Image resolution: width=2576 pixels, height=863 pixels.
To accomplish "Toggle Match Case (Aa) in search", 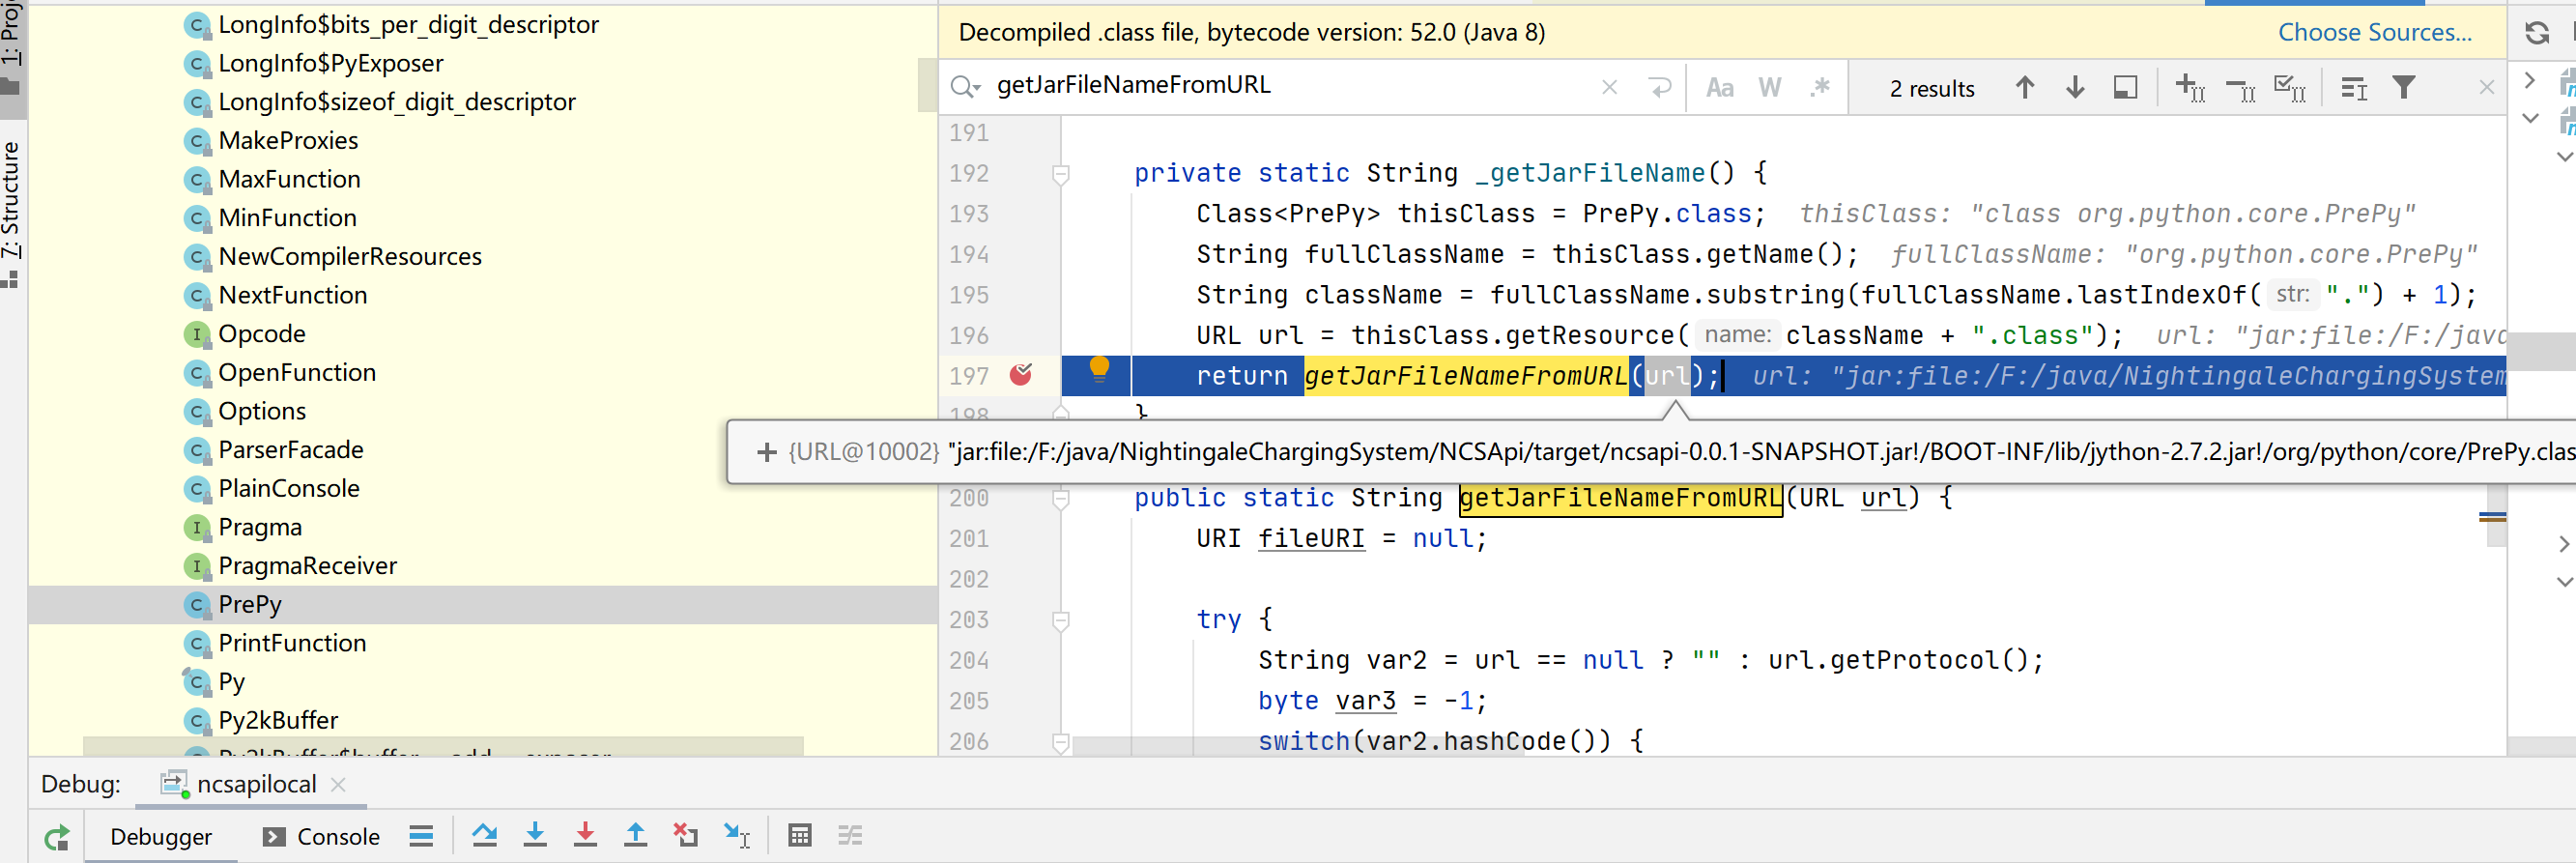I will pos(1720,88).
